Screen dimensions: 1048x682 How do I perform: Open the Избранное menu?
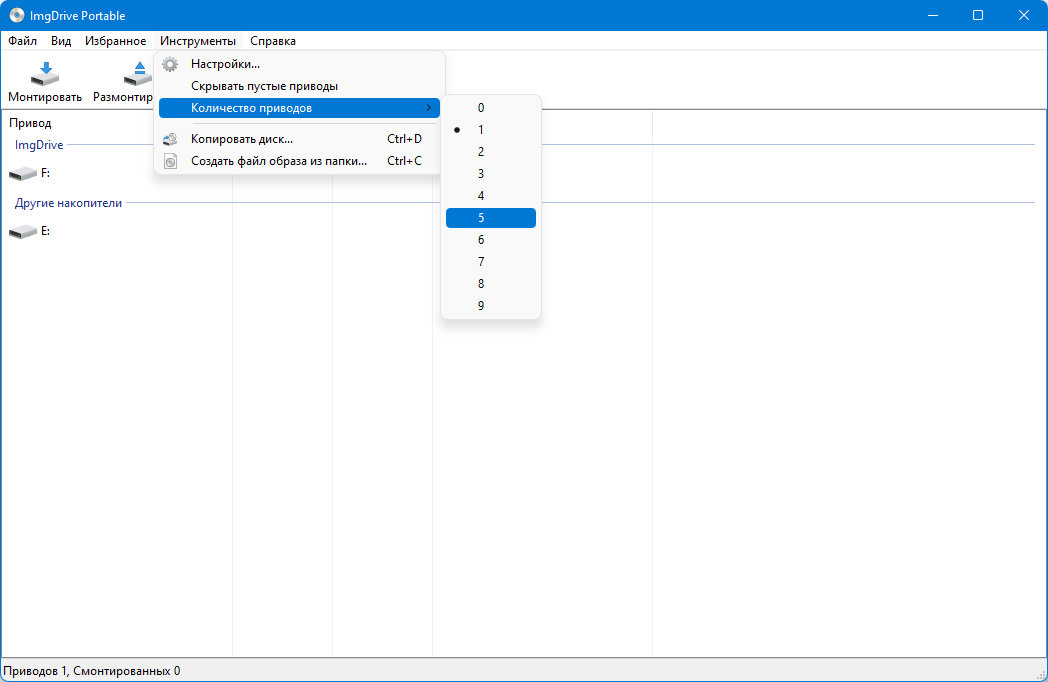(116, 41)
